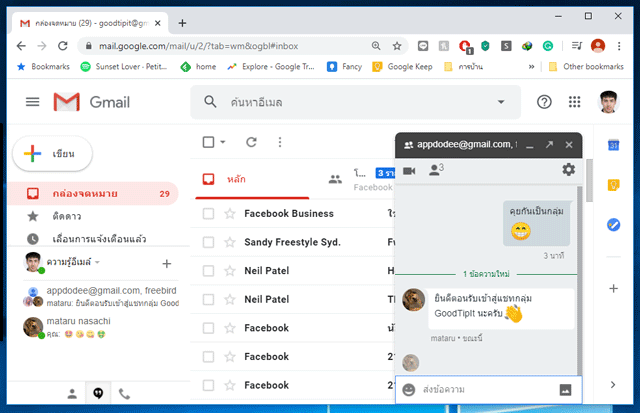Open a new browser tab
This screenshot has width=640, height=413.
click(182, 23)
